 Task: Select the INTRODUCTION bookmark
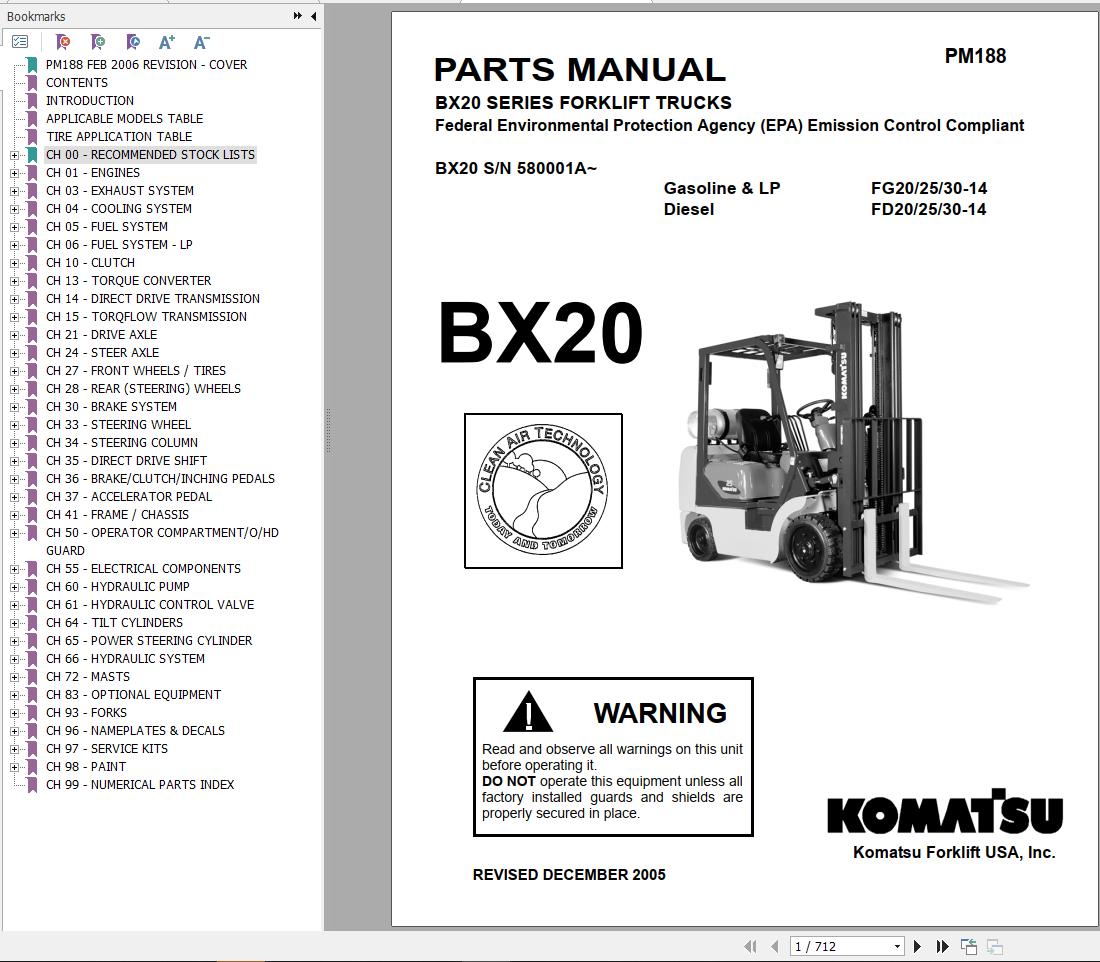[90, 100]
